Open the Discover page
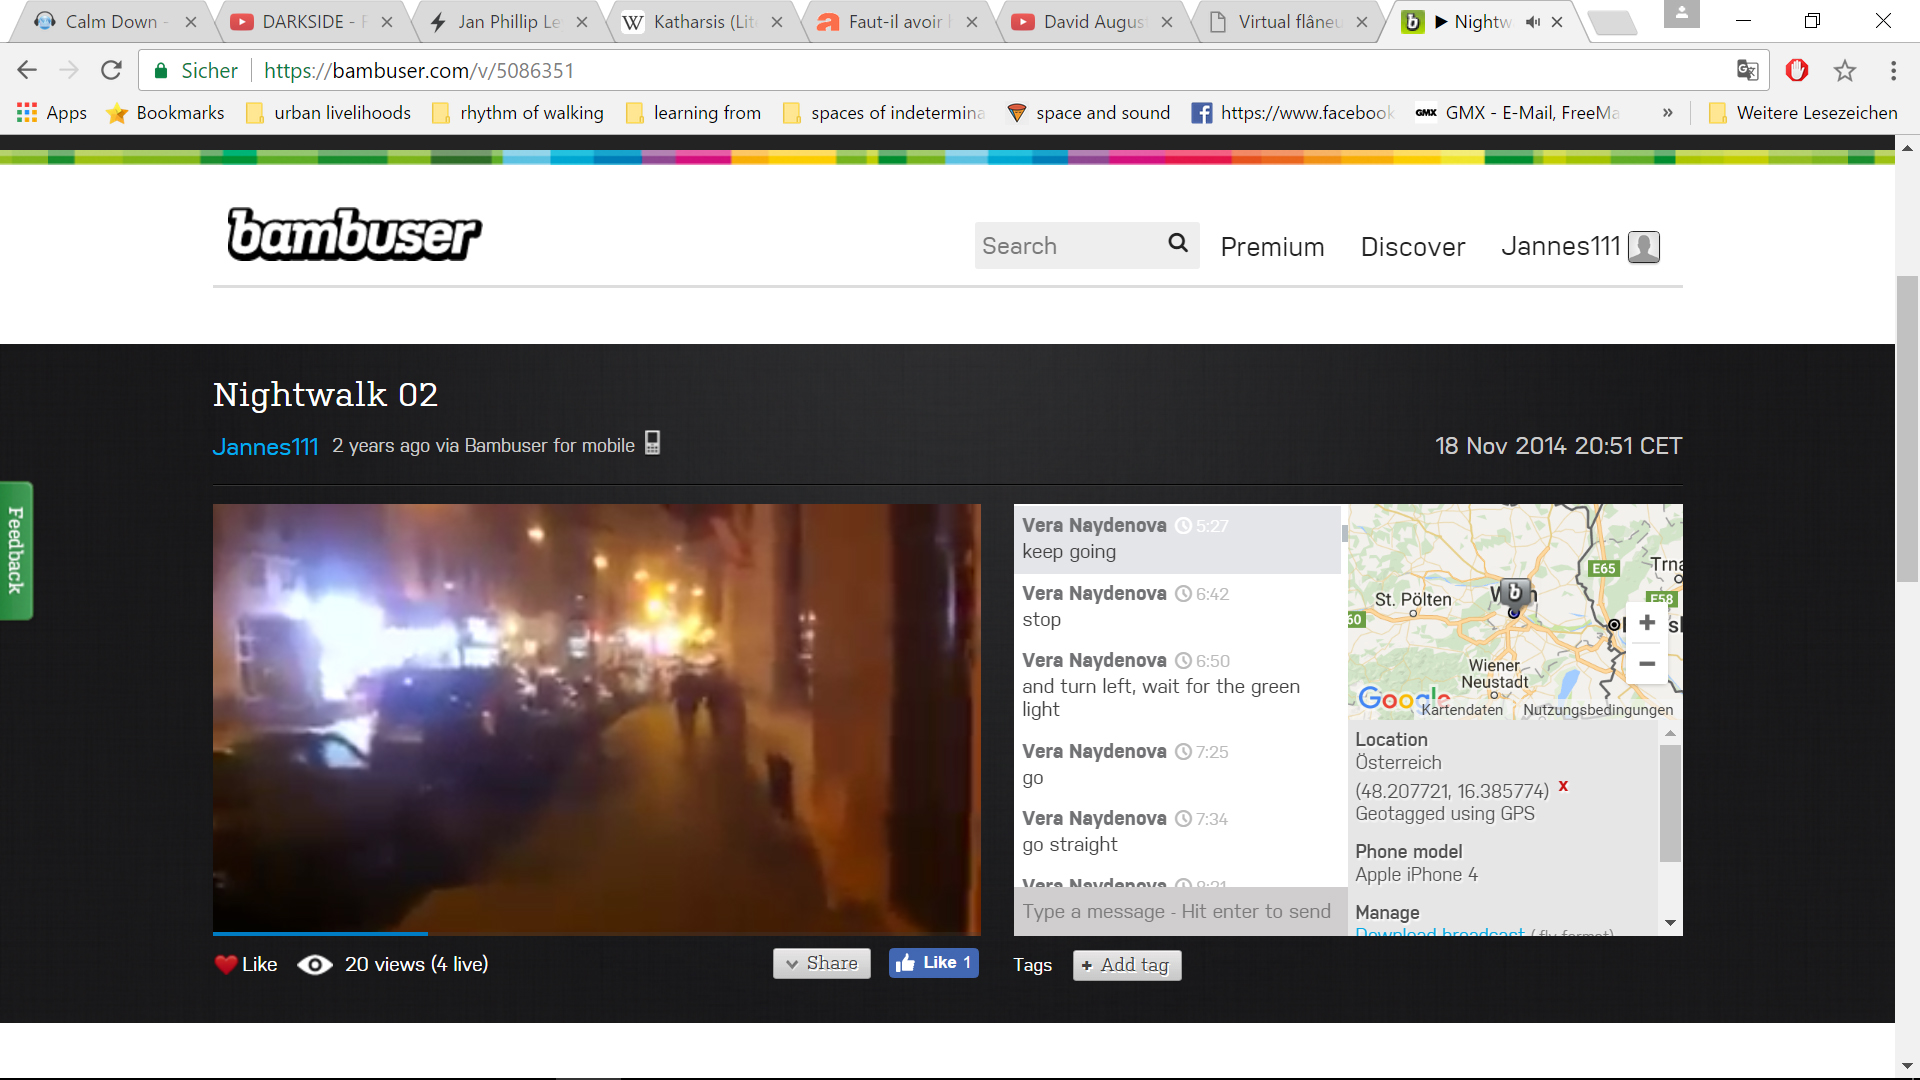This screenshot has height=1080, width=1920. click(1413, 247)
